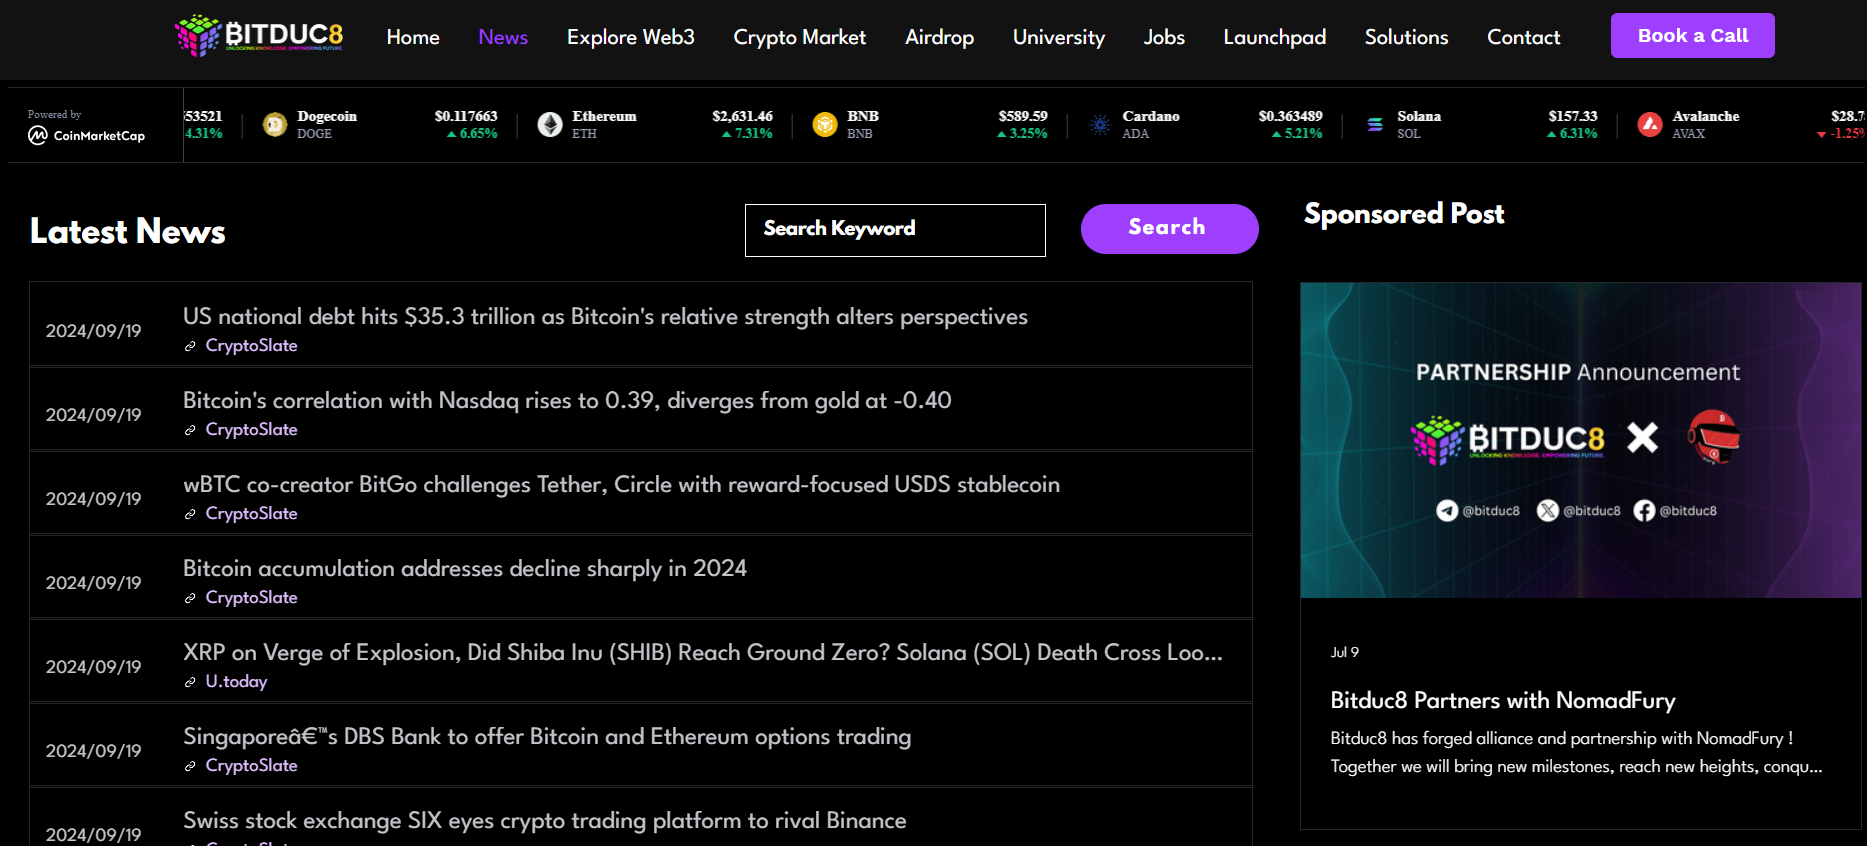Screen dimensions: 1867x846
Task: Open Bitcoin's correlation with Nasdaq article
Action: [567, 401]
